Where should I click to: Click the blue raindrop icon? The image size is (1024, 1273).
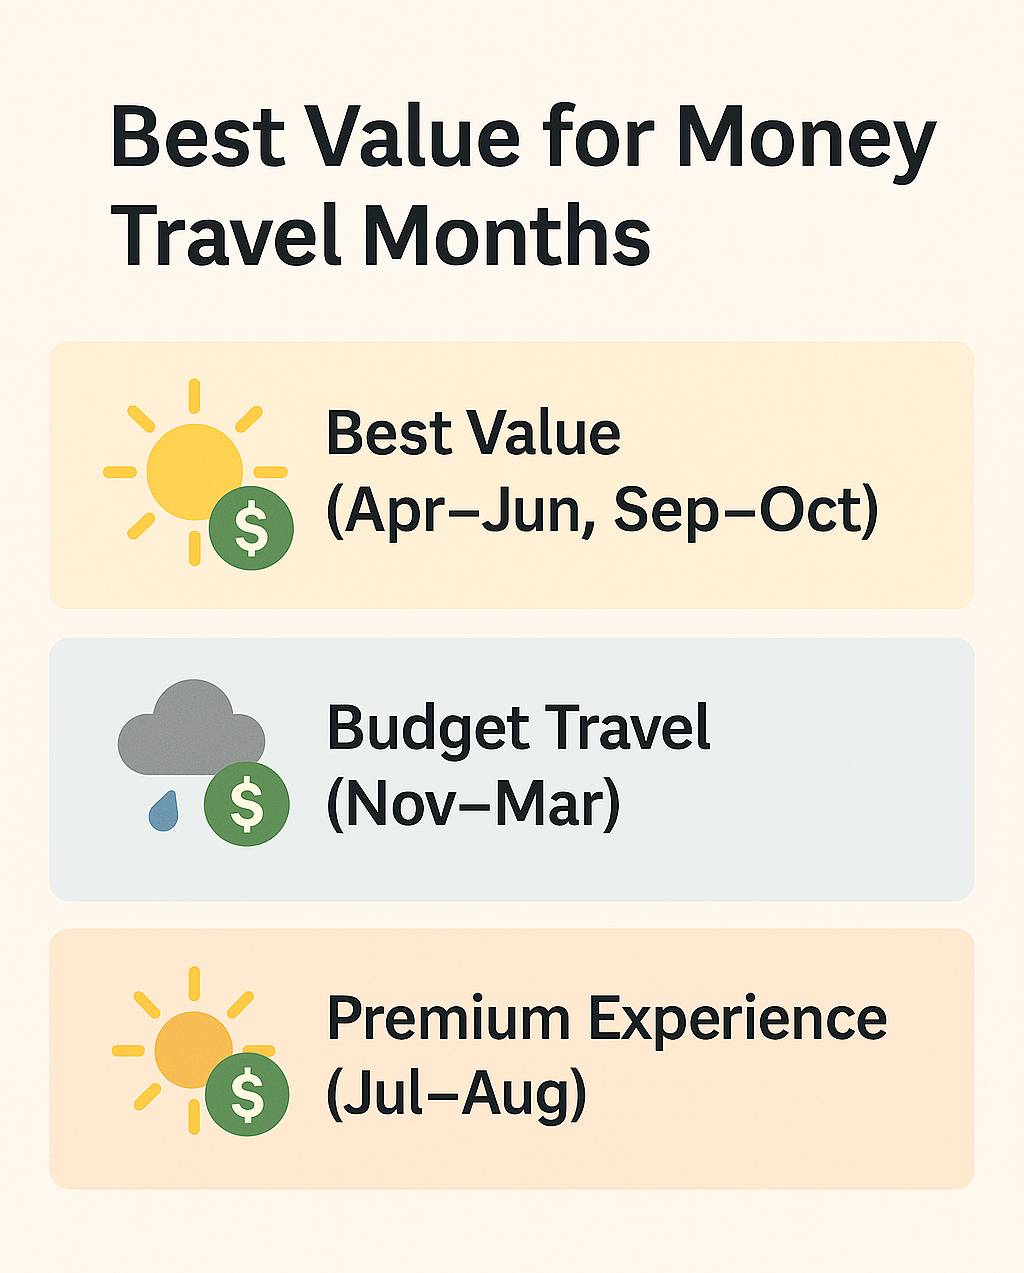tap(163, 810)
